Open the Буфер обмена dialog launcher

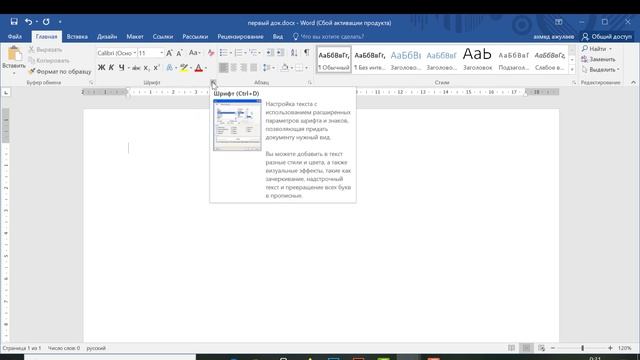coord(91,83)
